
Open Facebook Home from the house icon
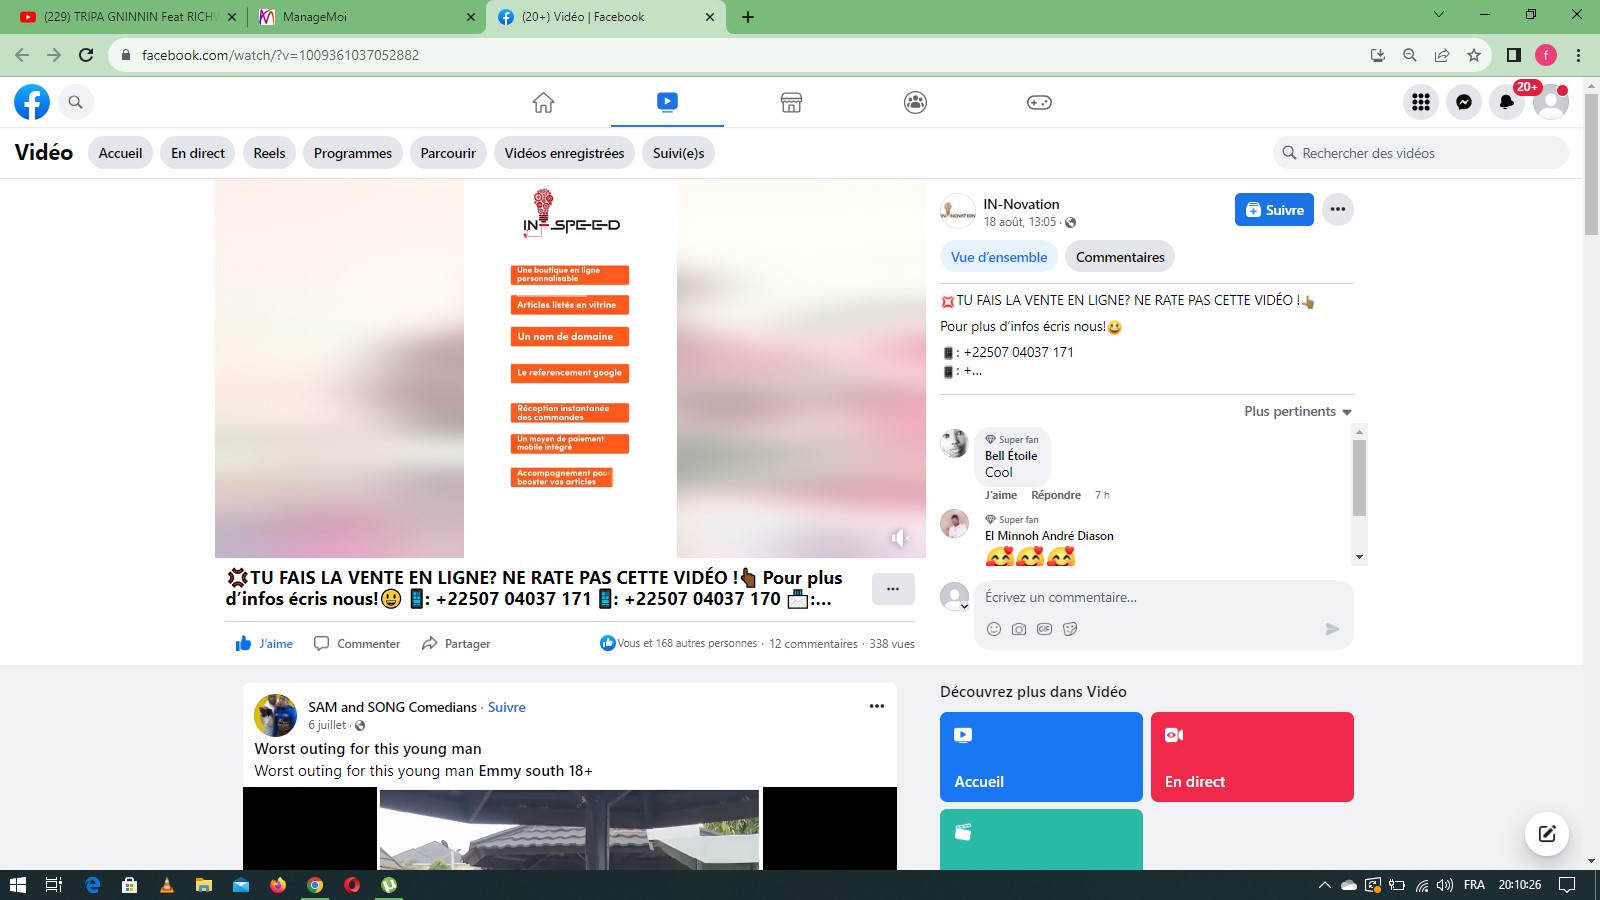pos(543,102)
